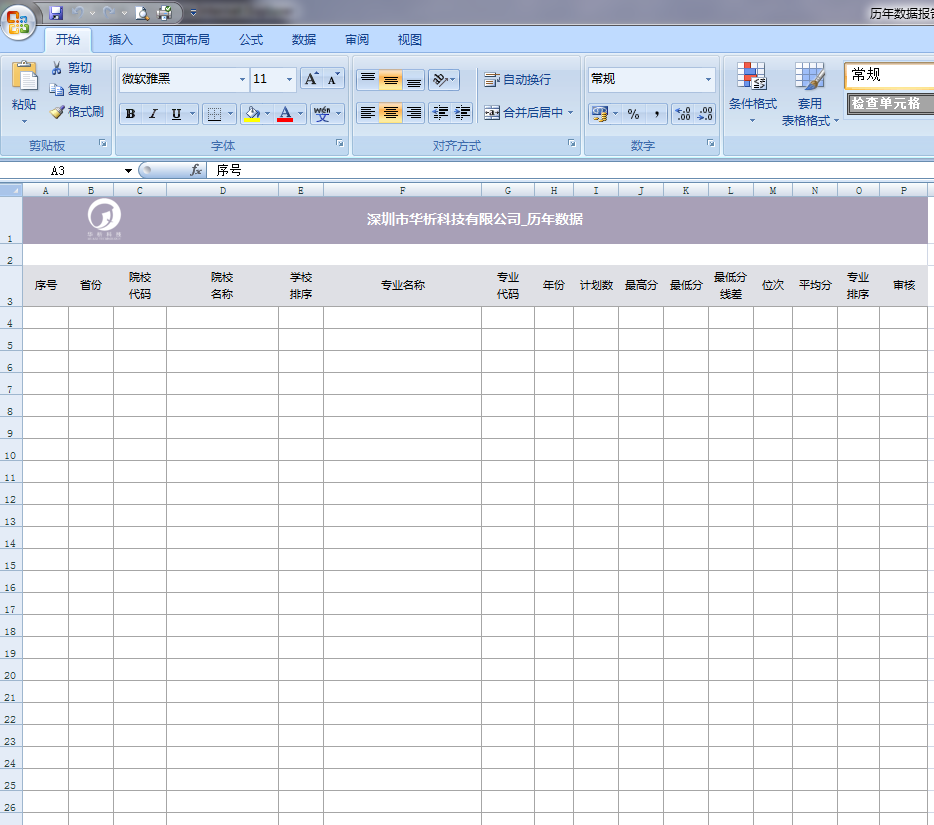934x825 pixels.
Task: Click the accounting number format icon
Action: [600, 113]
